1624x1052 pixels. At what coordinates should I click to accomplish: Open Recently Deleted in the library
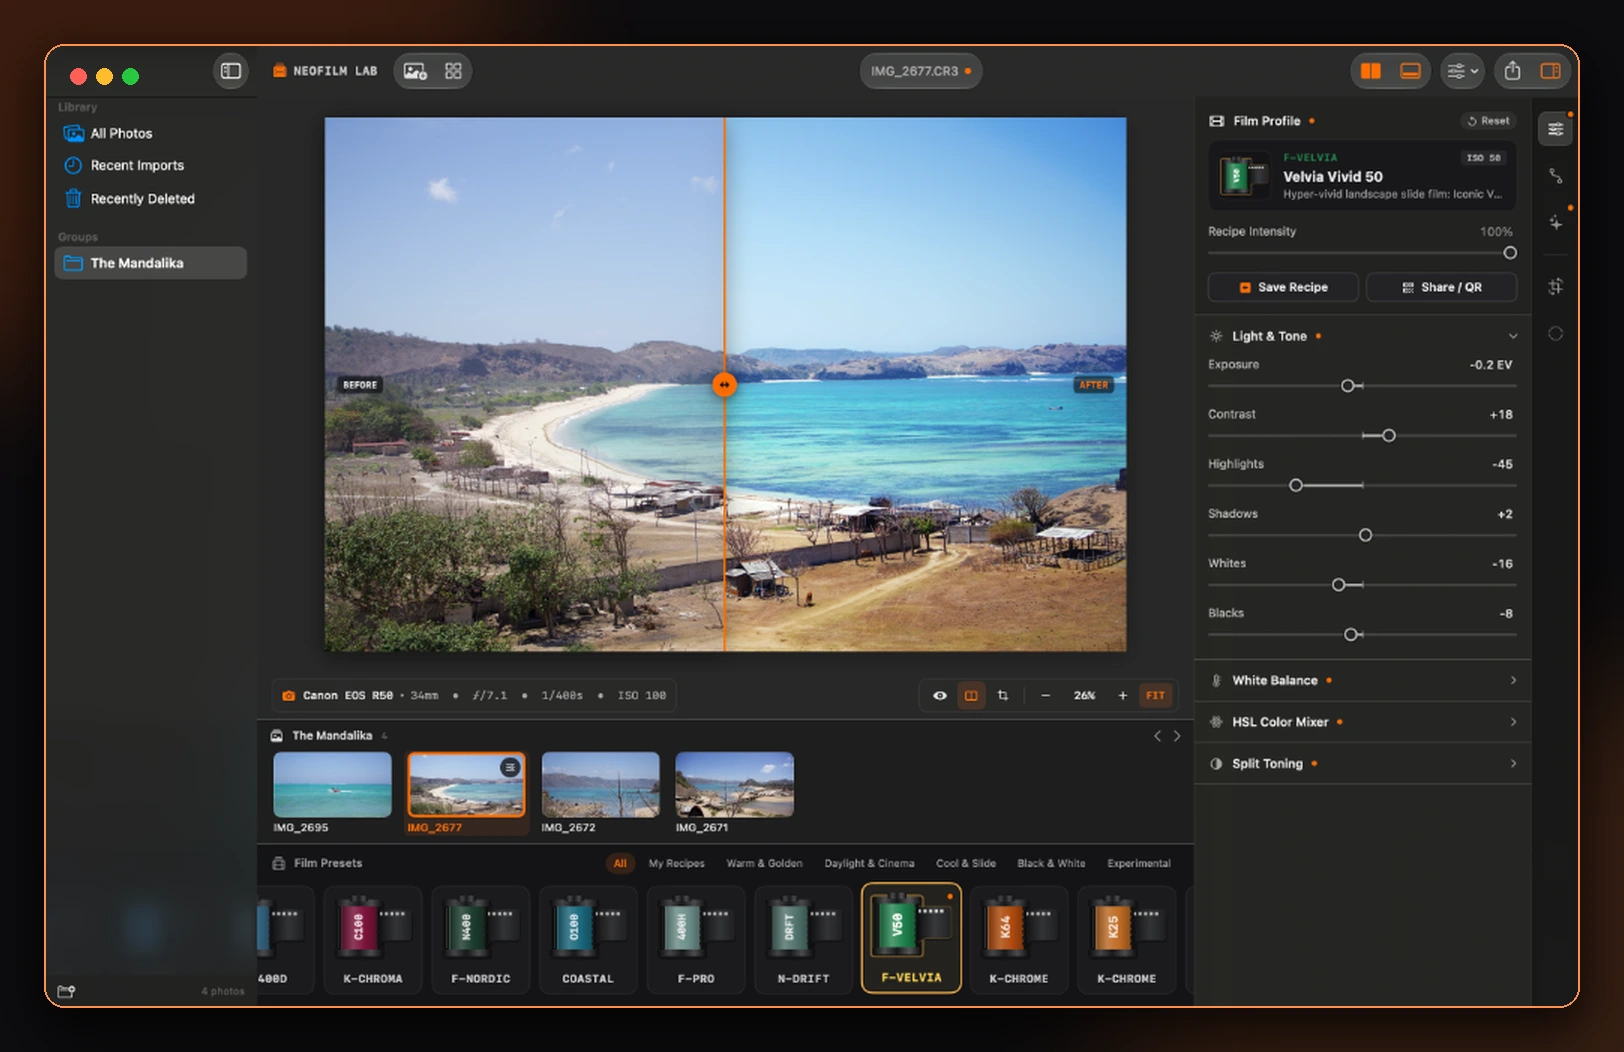click(x=142, y=199)
